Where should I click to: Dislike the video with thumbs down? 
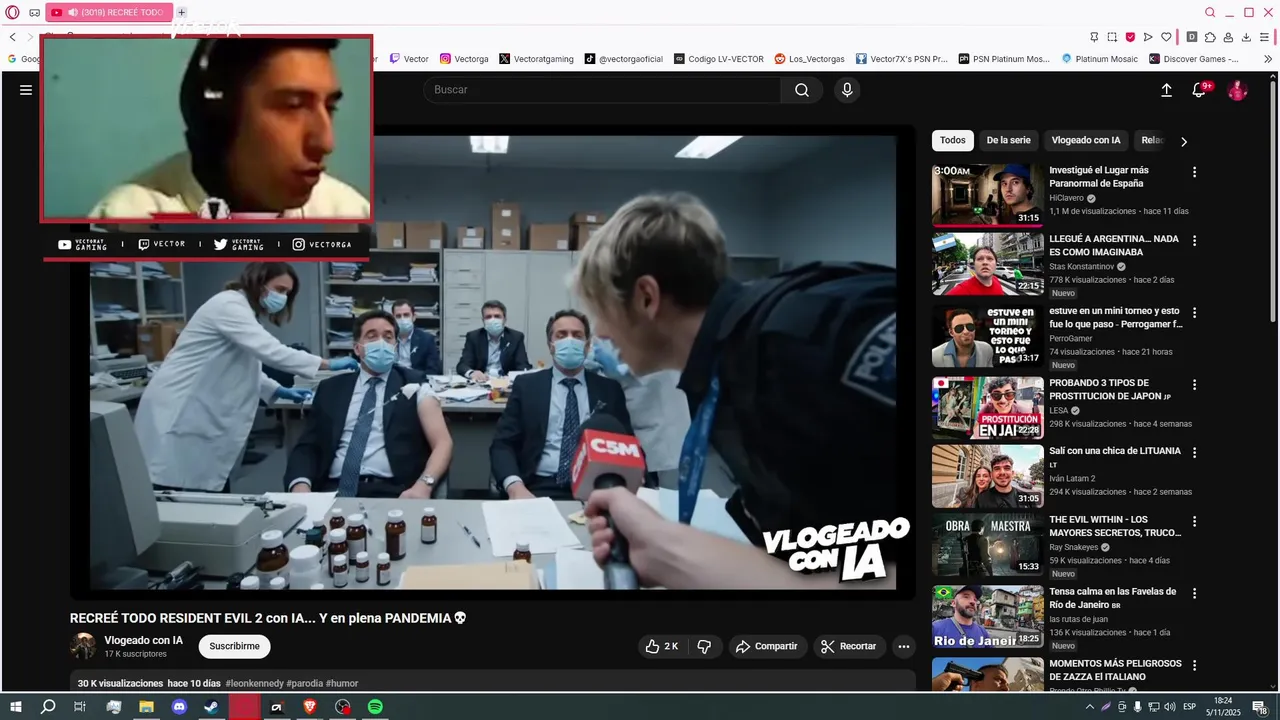[704, 647]
